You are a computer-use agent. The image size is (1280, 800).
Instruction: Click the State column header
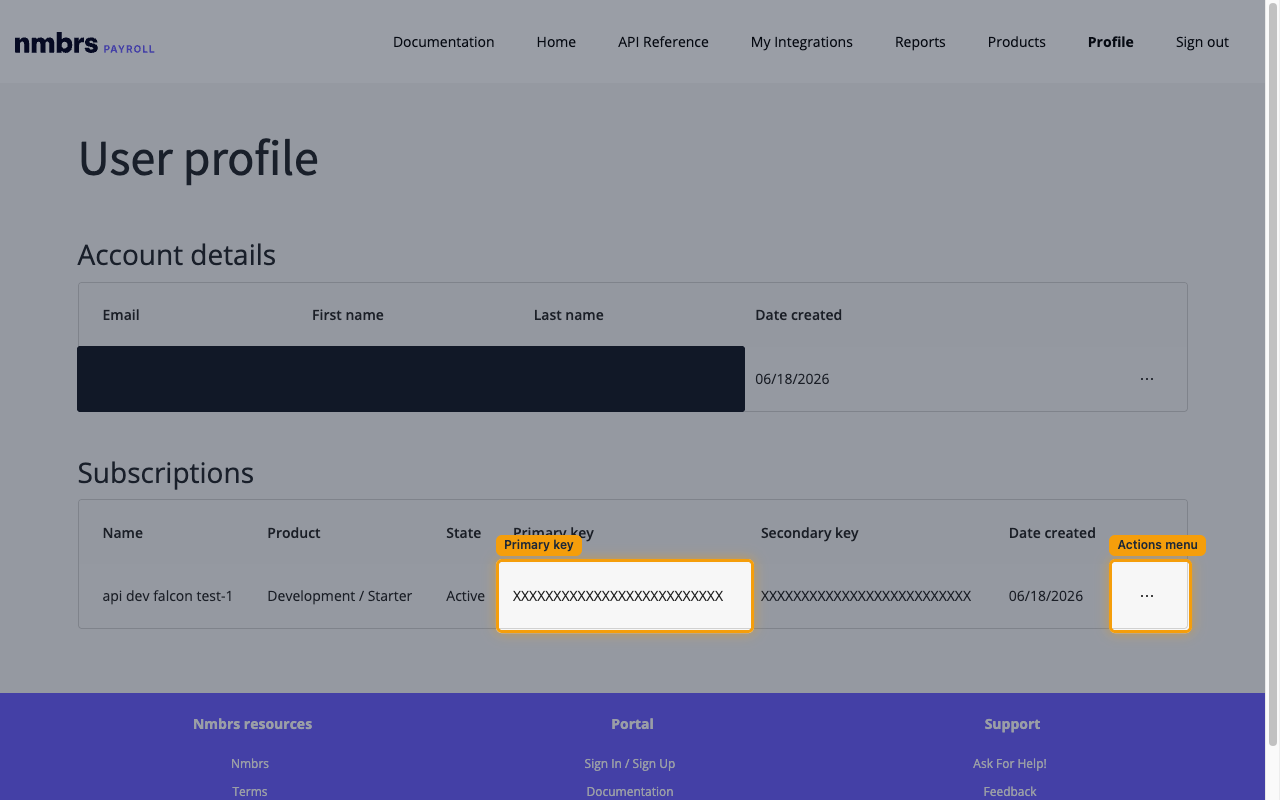[x=464, y=533]
